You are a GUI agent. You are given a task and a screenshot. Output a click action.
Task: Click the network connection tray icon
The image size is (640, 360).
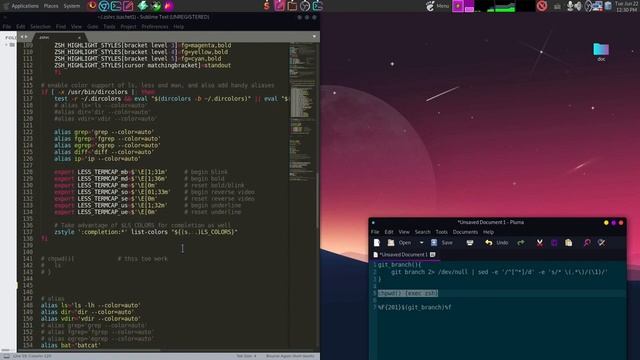[x=598, y=6]
